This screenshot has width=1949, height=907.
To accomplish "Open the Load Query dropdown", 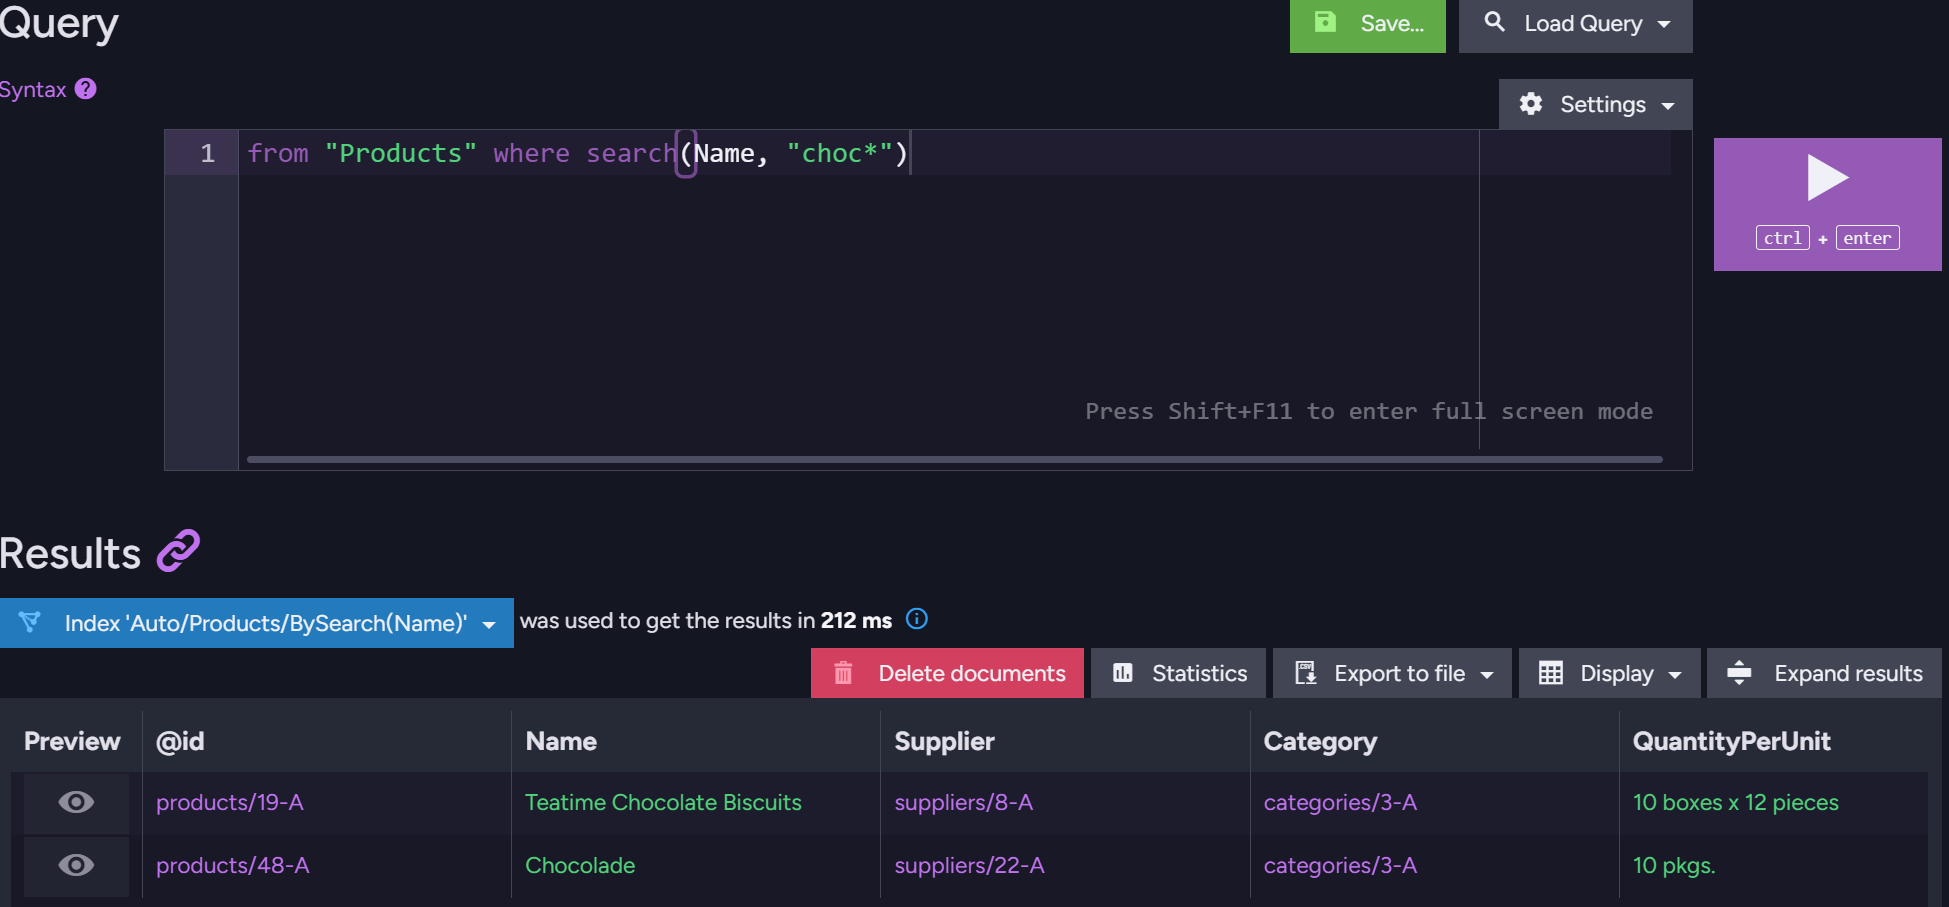I will click(1576, 24).
